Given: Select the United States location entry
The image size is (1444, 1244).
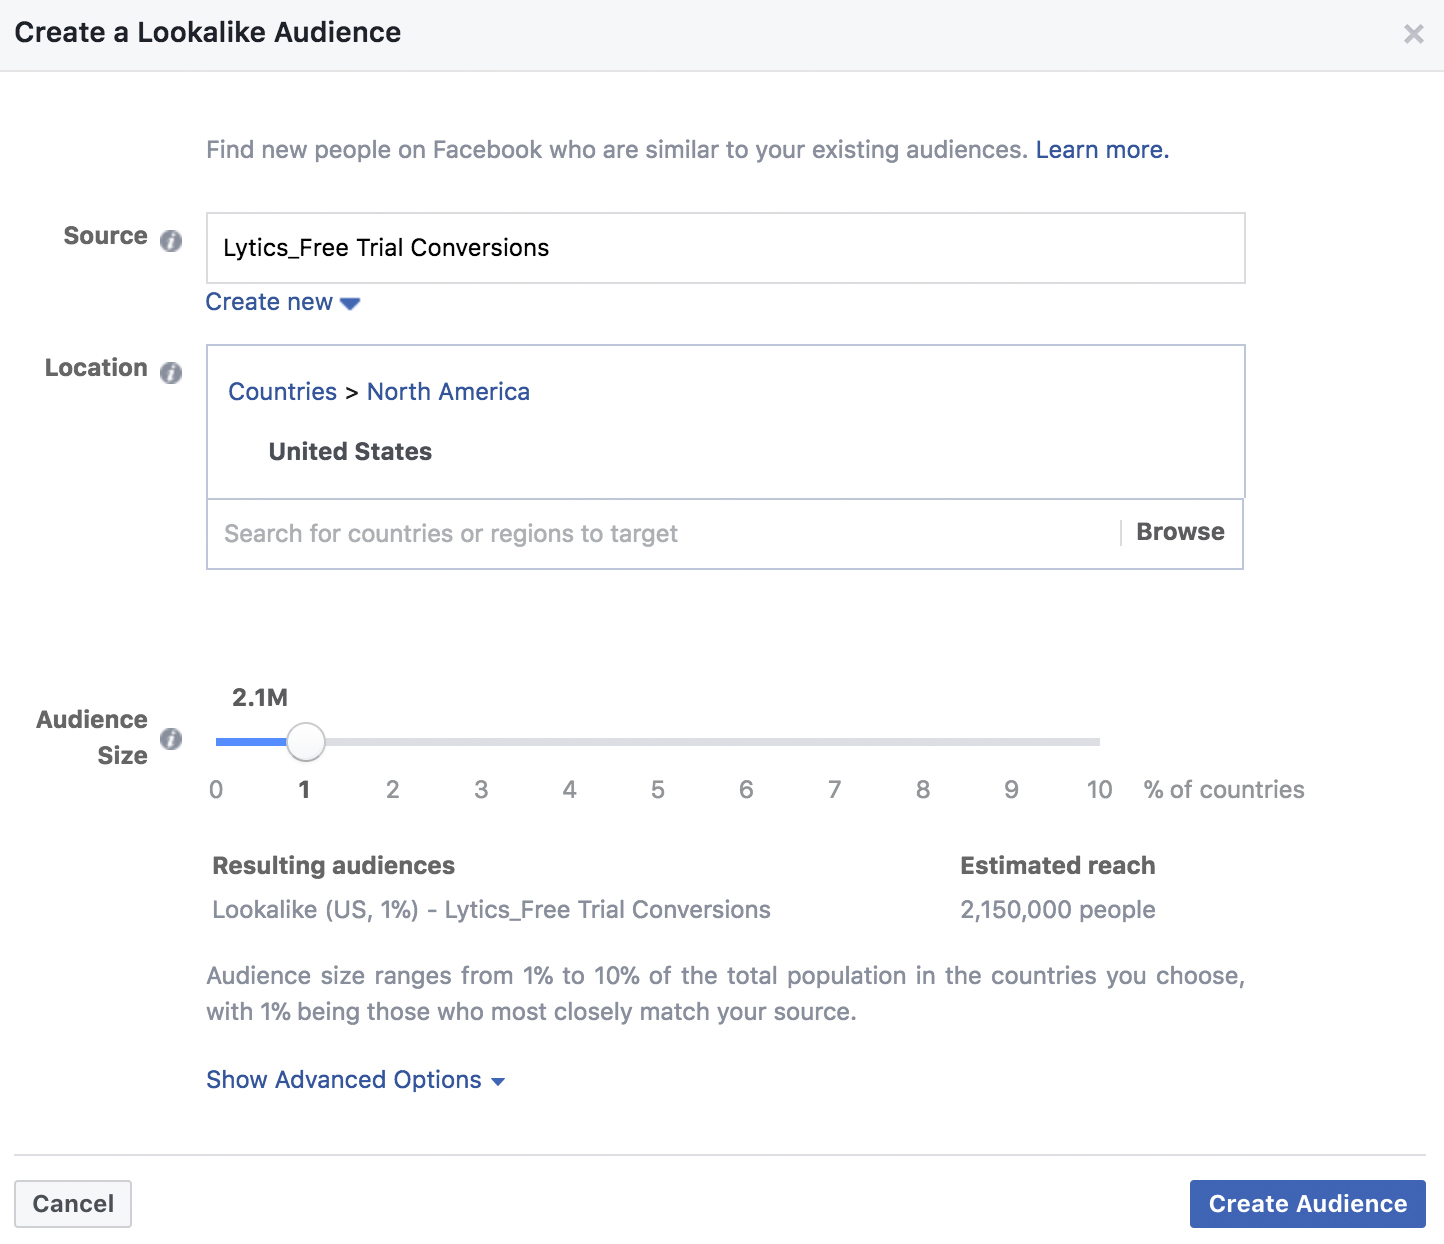Looking at the screenshot, I should pyautogui.click(x=350, y=452).
